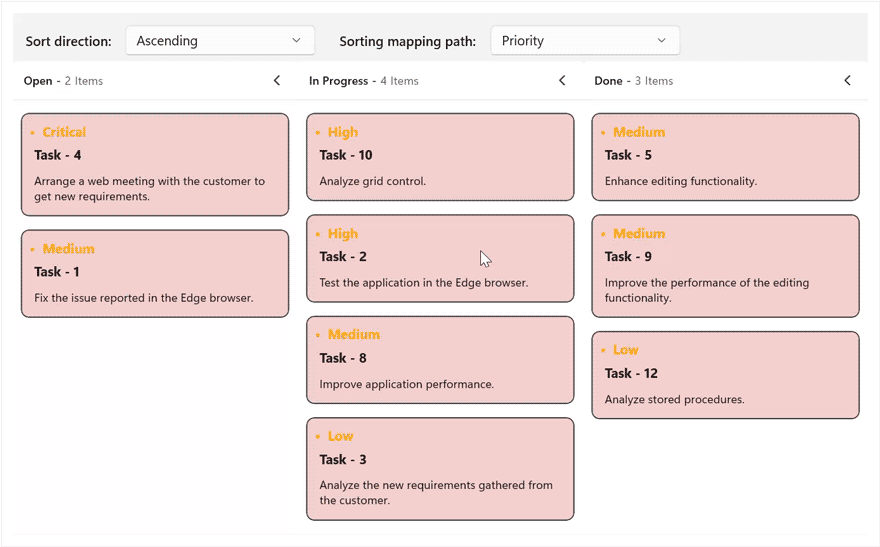Click 'Arrange a web meeting' description text
Viewport: 880px width, 547px height.
click(x=149, y=189)
